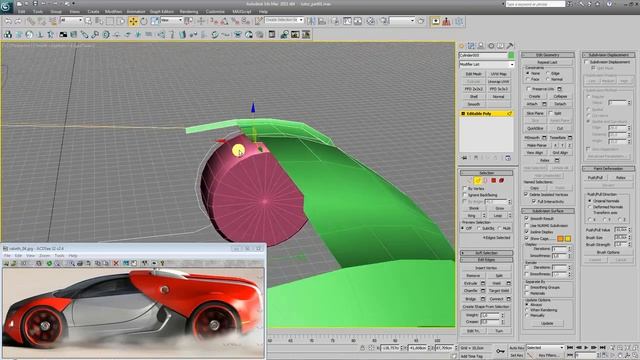
Task: Click the green object color swatch
Action: click(511, 55)
